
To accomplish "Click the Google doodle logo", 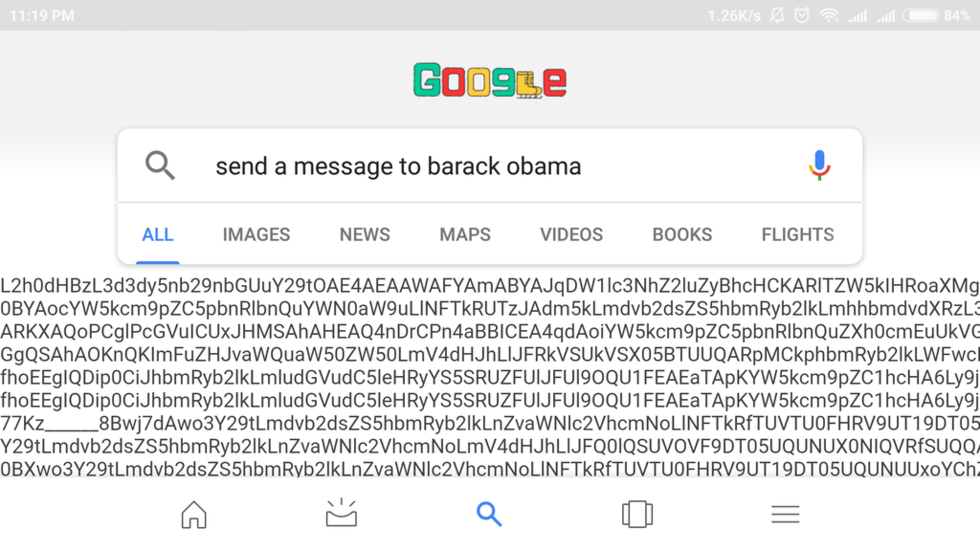I will coord(490,81).
